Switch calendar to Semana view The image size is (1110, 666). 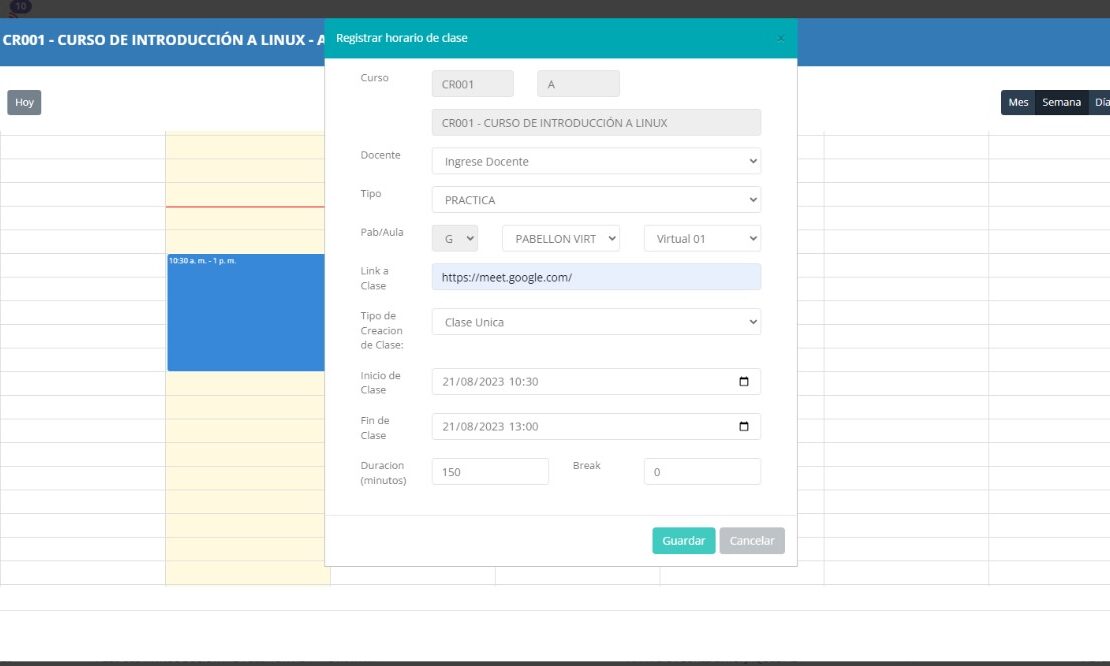1061,103
